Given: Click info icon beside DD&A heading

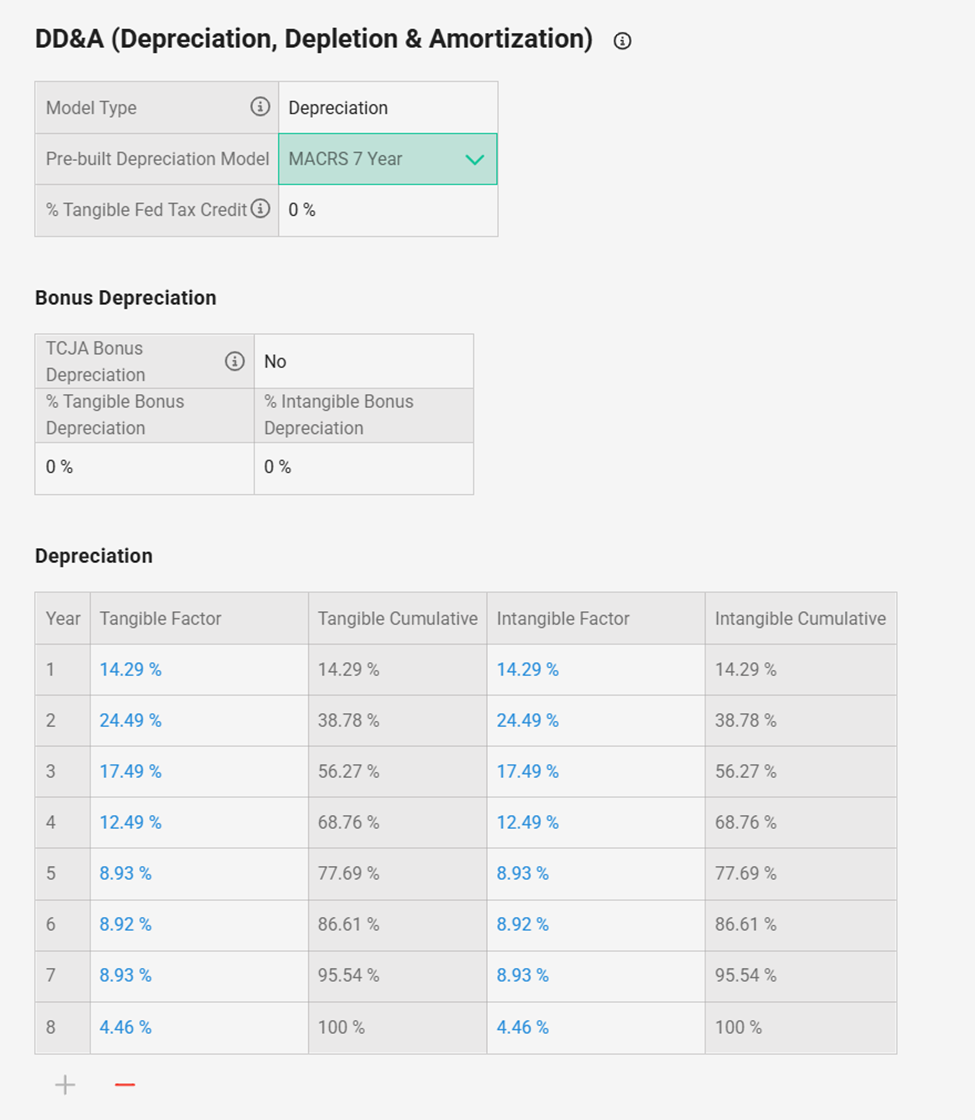Looking at the screenshot, I should [622, 41].
